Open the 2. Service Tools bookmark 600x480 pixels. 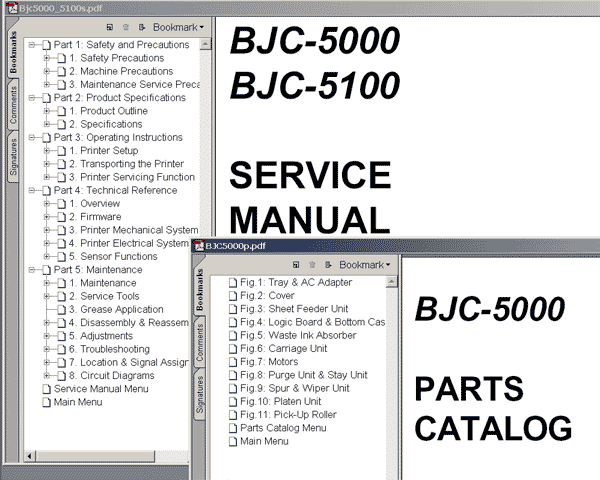coord(104,296)
